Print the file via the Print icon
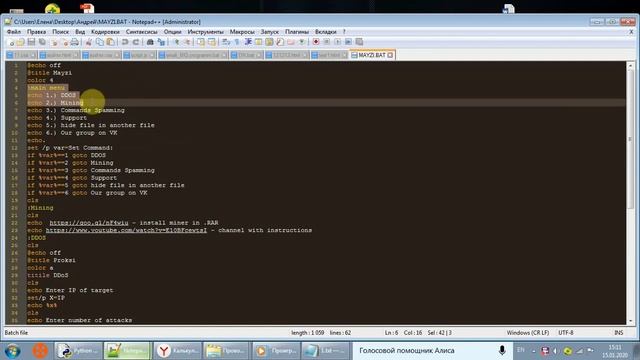 [x=75, y=42]
